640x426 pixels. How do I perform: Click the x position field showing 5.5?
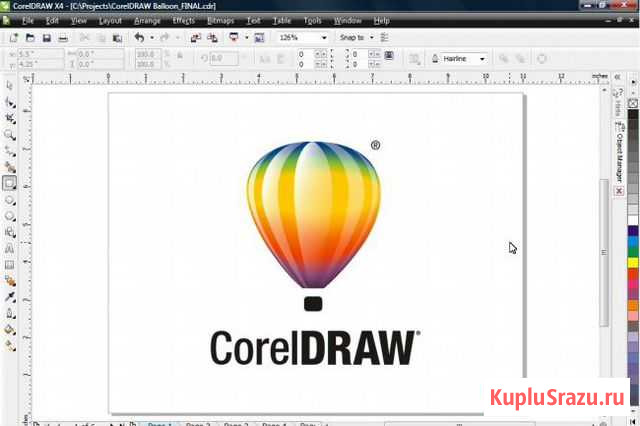point(40,54)
